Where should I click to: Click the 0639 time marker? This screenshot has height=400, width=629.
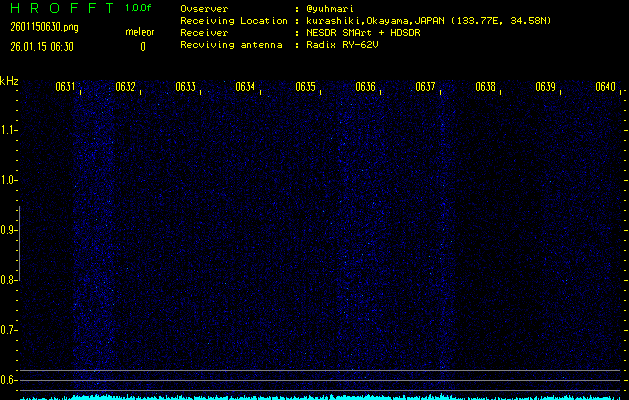(x=545, y=87)
